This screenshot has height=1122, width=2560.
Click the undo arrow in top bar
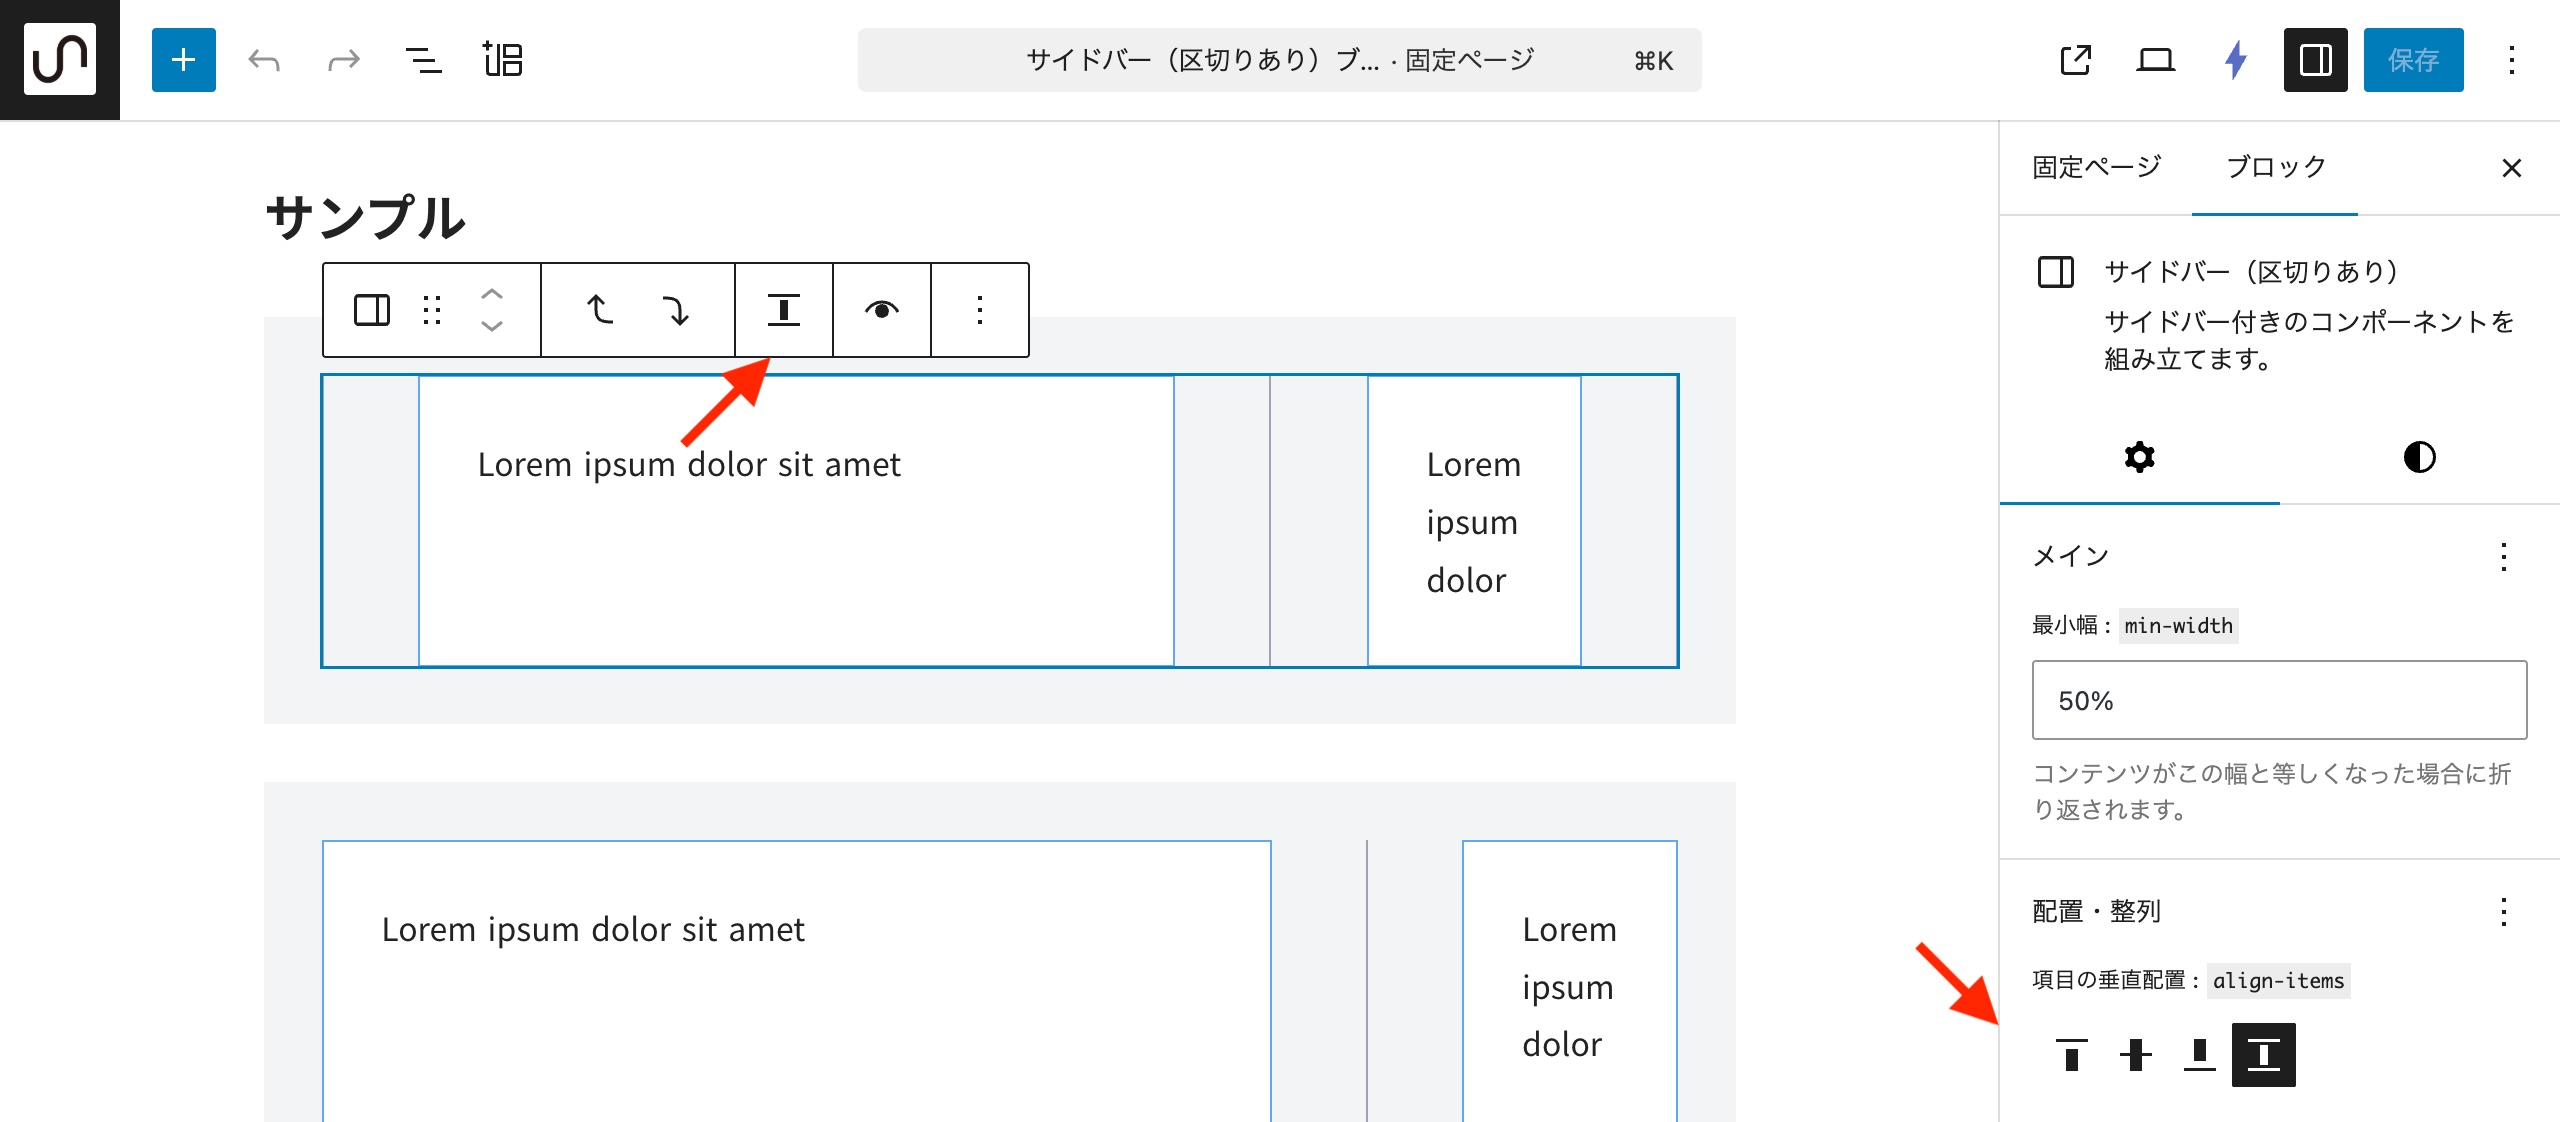(264, 60)
